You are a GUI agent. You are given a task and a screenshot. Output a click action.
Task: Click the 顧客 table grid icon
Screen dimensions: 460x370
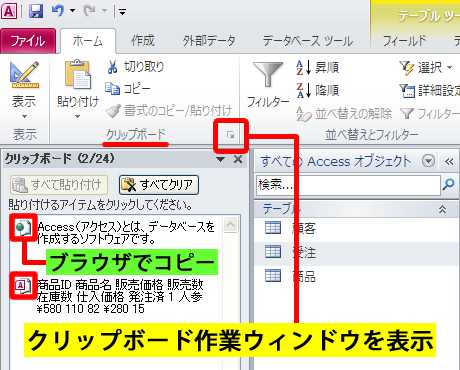[x=273, y=228]
